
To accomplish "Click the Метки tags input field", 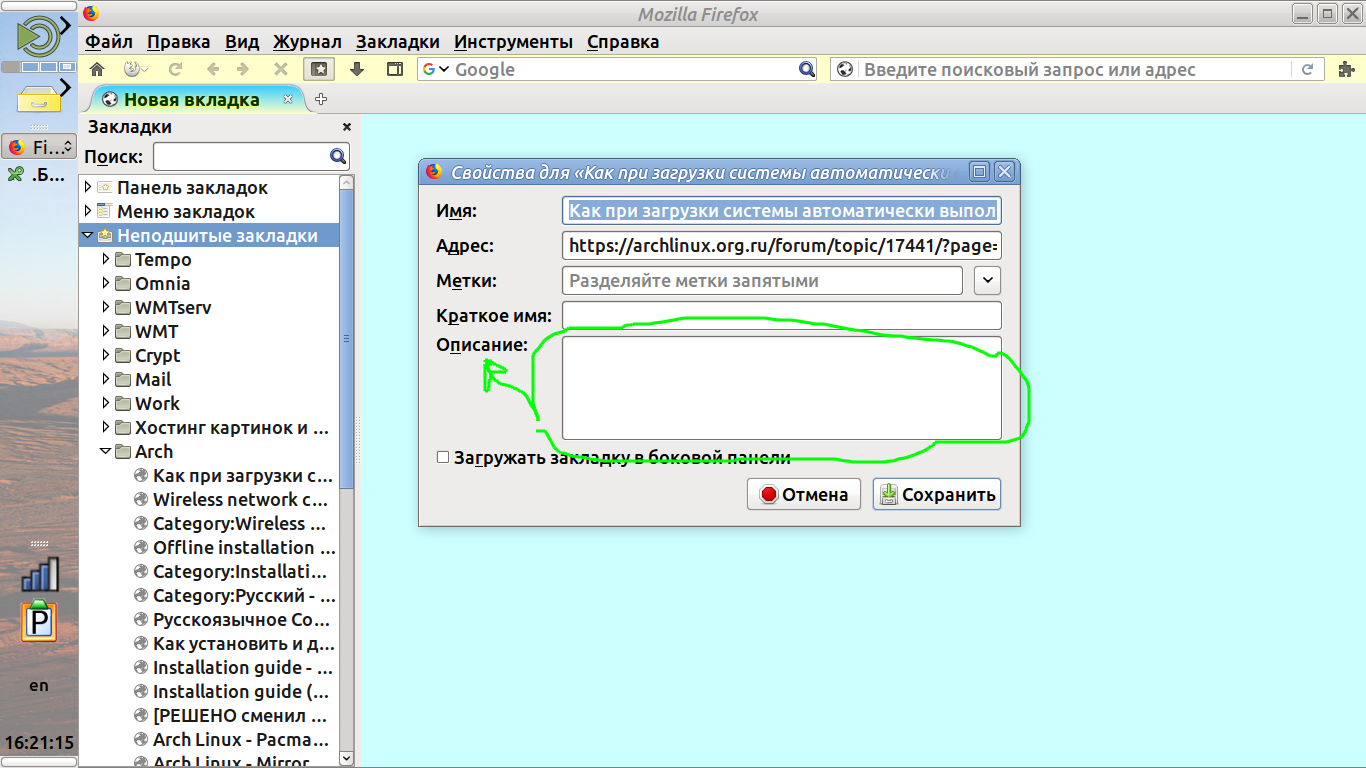I will (x=763, y=281).
